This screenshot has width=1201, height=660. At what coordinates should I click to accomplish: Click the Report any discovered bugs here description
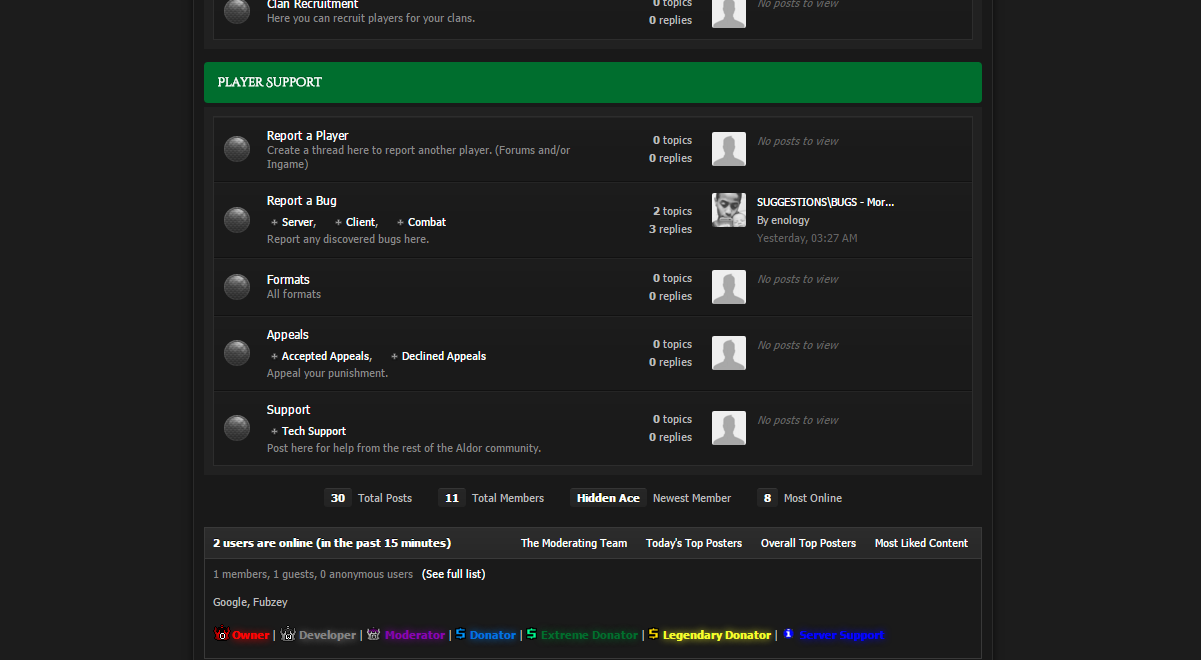(348, 240)
